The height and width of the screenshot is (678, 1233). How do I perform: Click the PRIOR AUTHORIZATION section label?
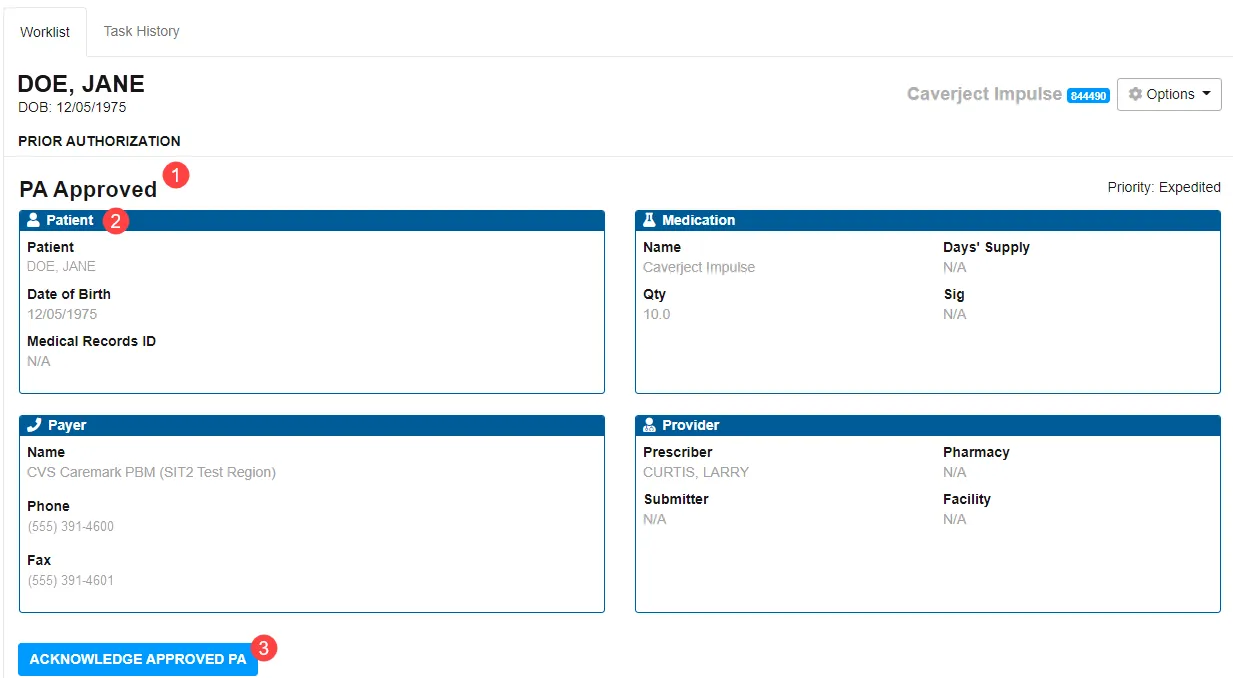[x=100, y=141]
